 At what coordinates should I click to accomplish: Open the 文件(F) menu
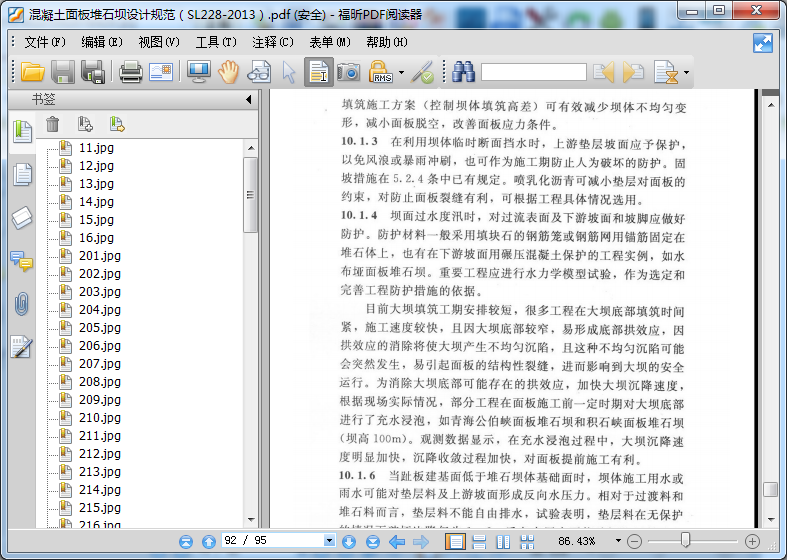click(x=45, y=42)
